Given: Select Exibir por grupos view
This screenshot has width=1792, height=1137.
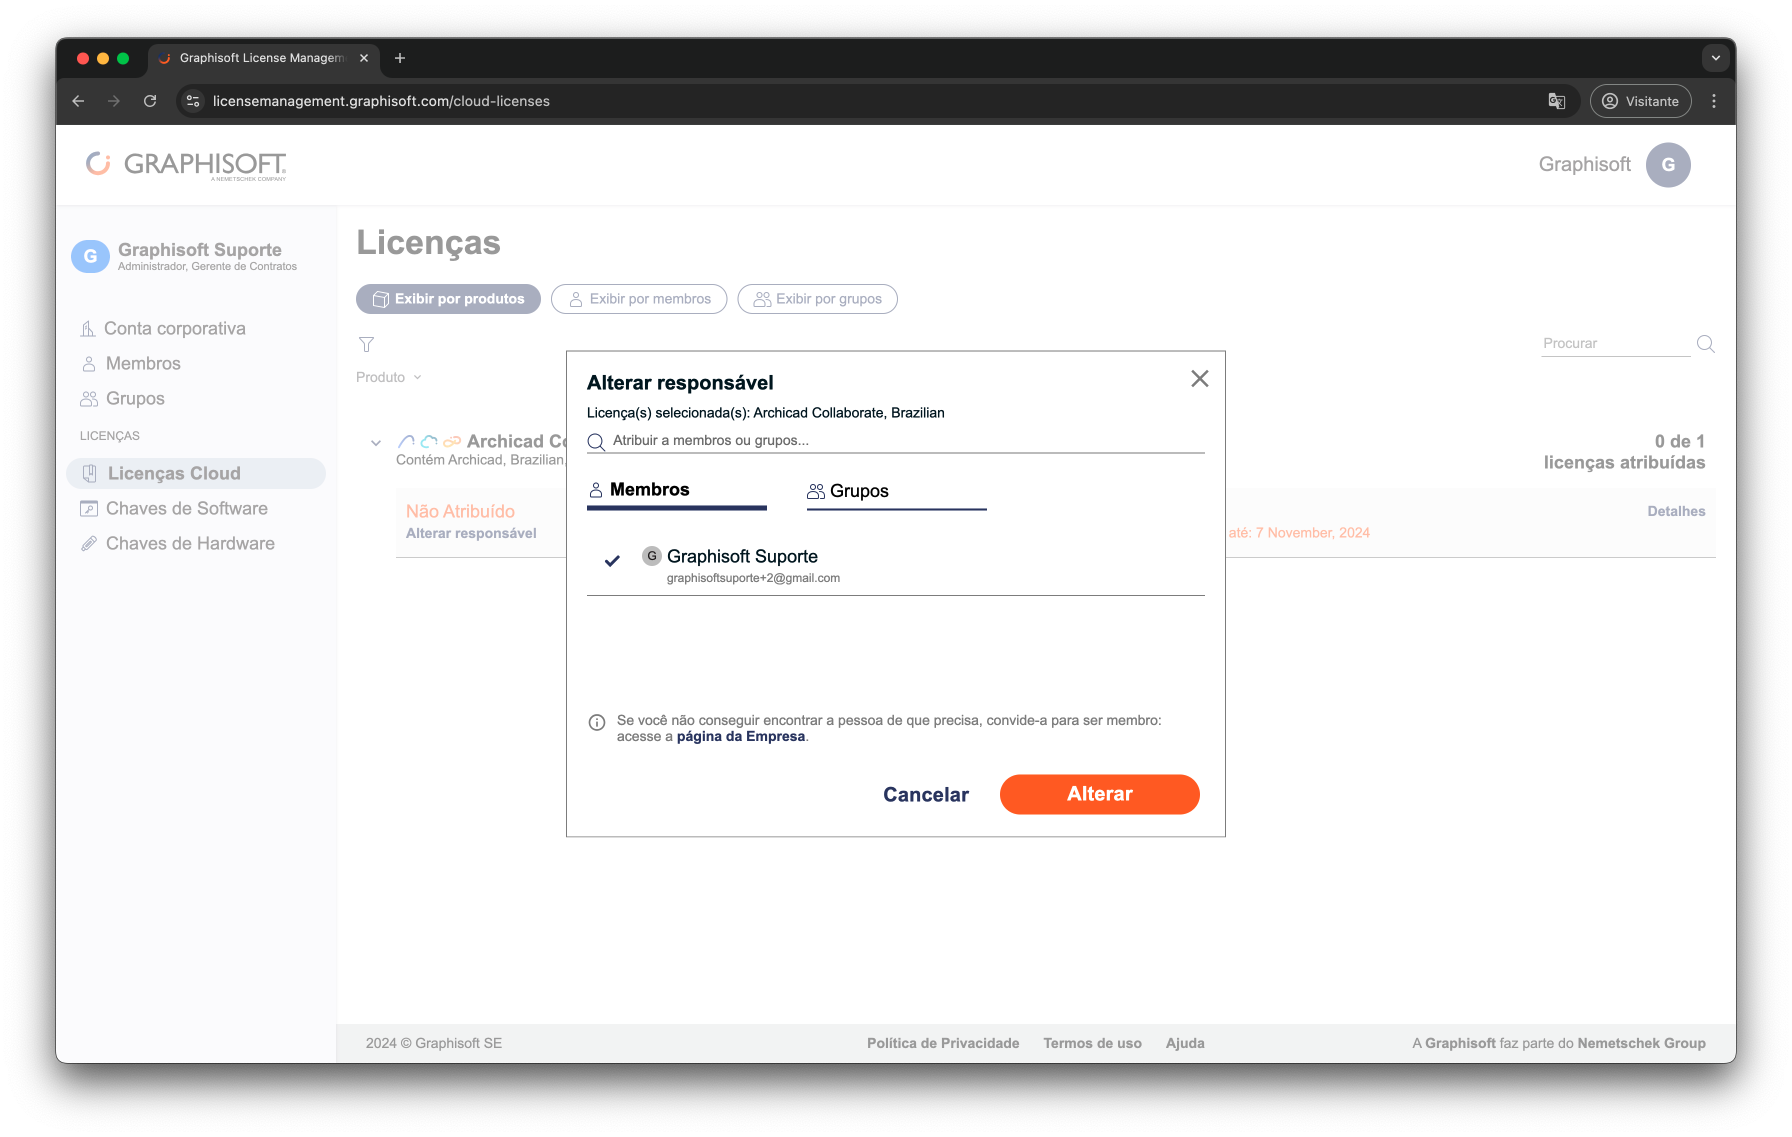Looking at the screenshot, I should (817, 299).
